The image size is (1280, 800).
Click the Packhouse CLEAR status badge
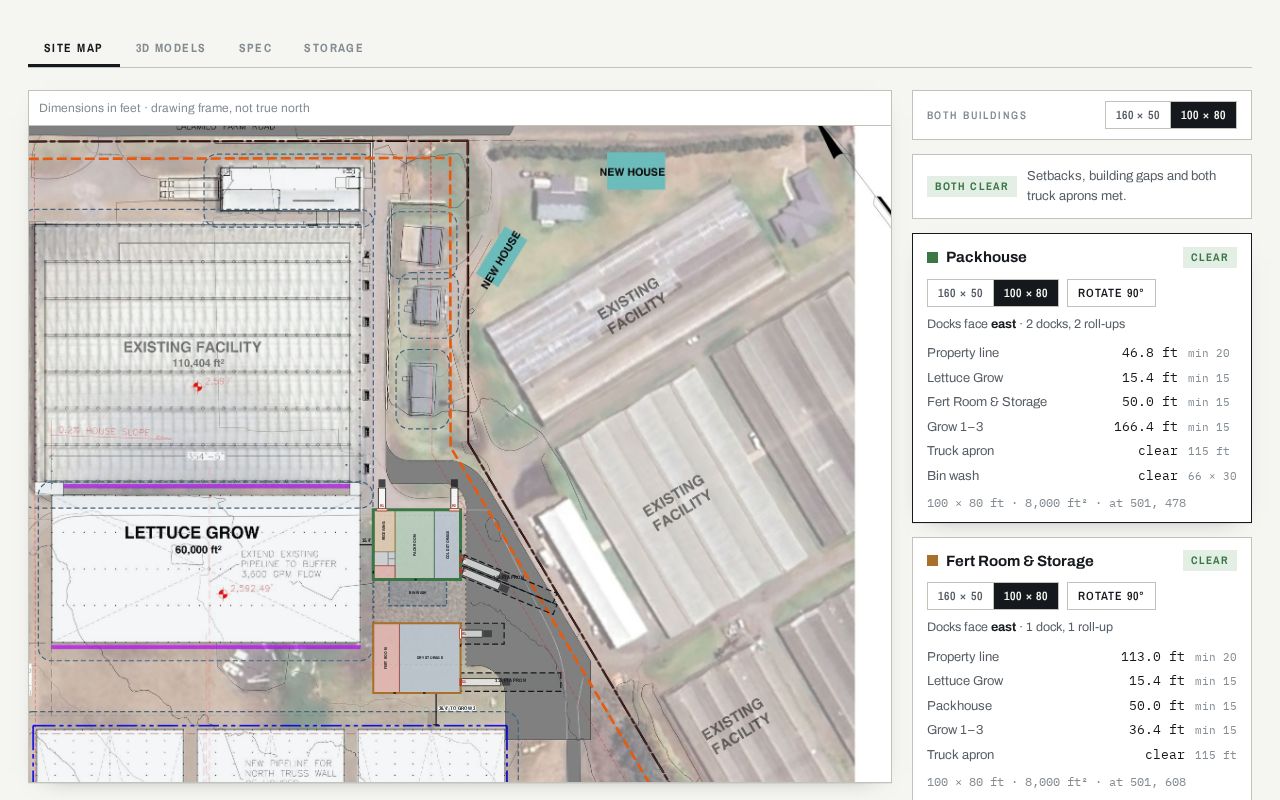pyautogui.click(x=1210, y=257)
